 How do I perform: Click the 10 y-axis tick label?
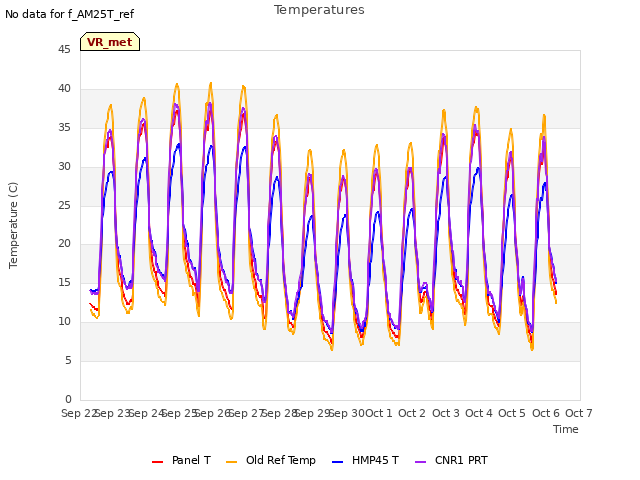pos(64,322)
